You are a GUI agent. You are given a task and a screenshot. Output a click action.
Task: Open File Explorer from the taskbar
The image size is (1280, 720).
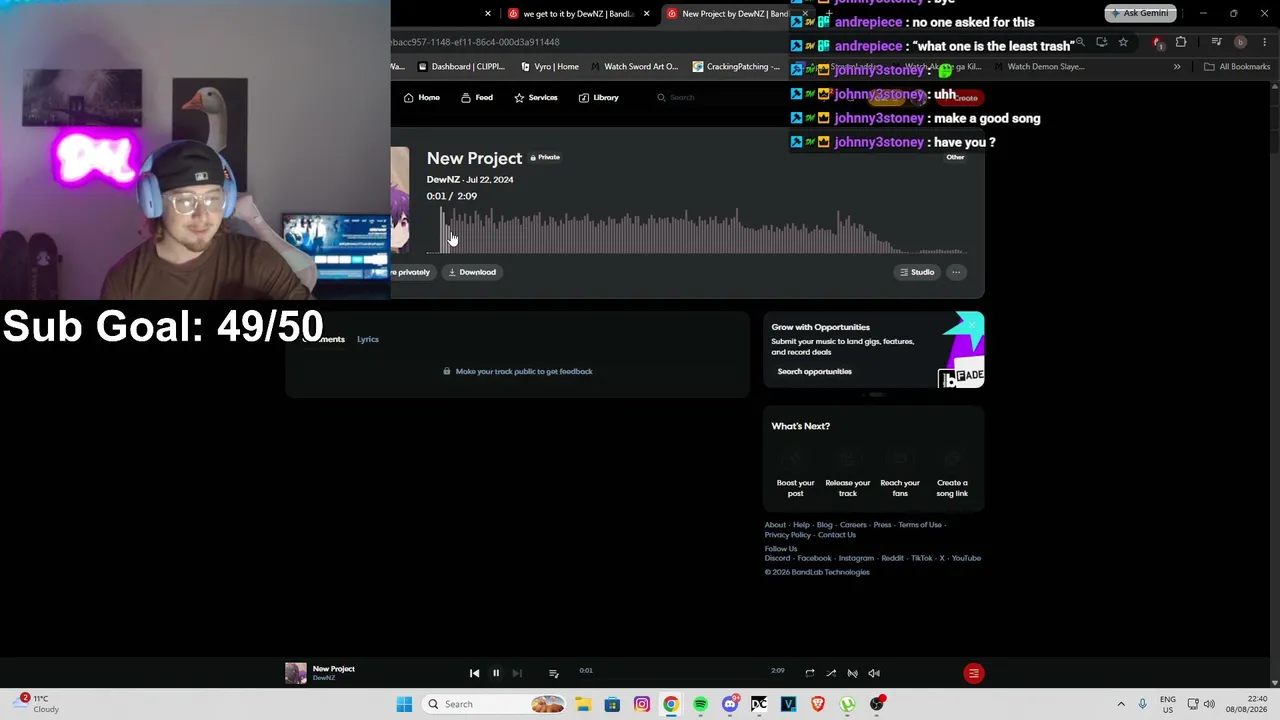pyautogui.click(x=583, y=704)
